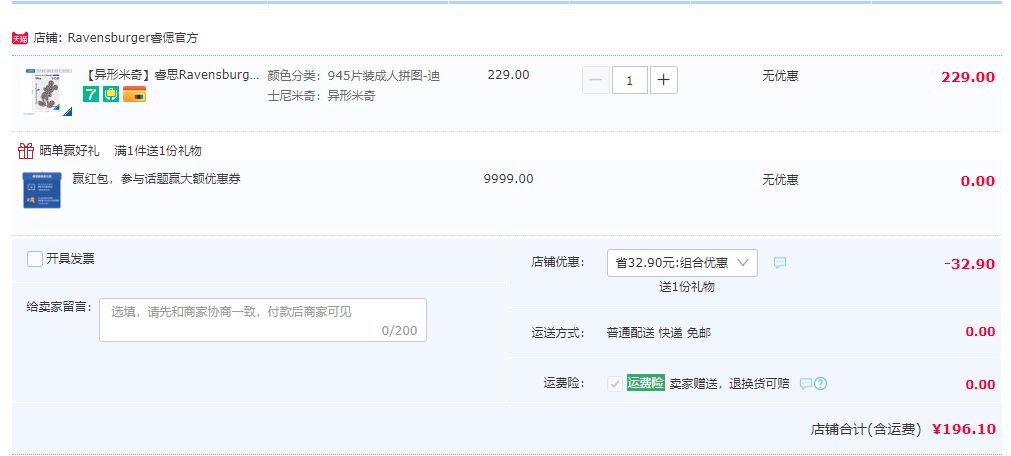This screenshot has width=1011, height=456.
Task: Click the 送1份礼物 text under the discount dropdown
Action: pyautogui.click(x=687, y=287)
